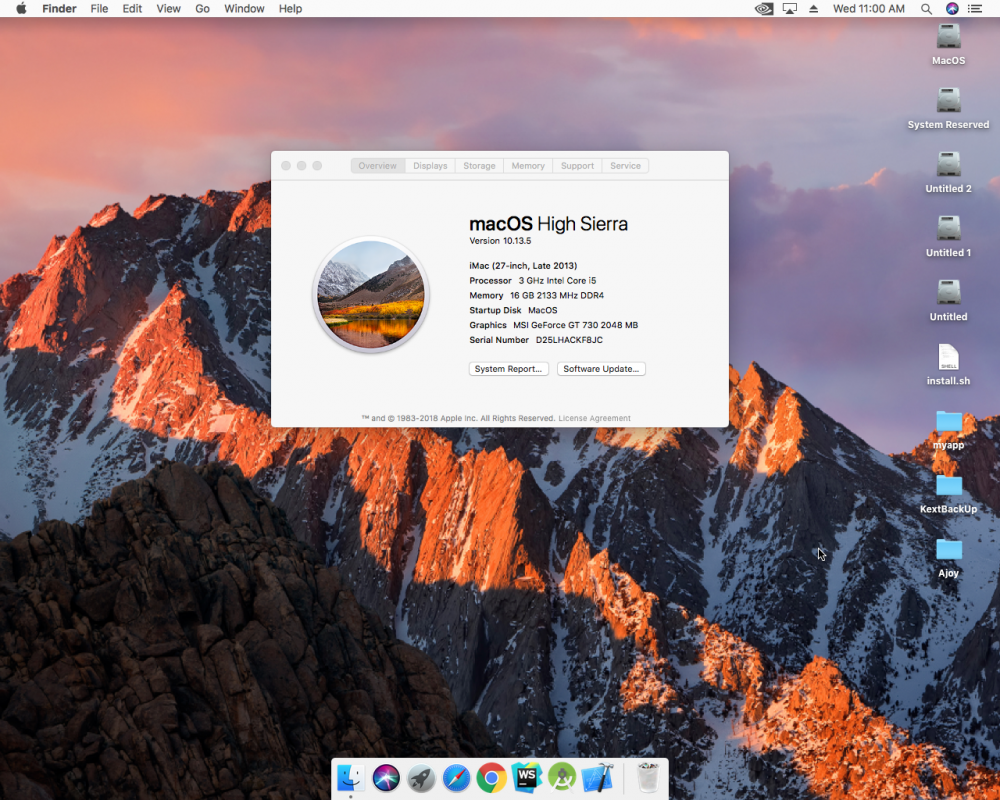Switch to the Memory tab
1000x800 pixels.
(x=528, y=166)
